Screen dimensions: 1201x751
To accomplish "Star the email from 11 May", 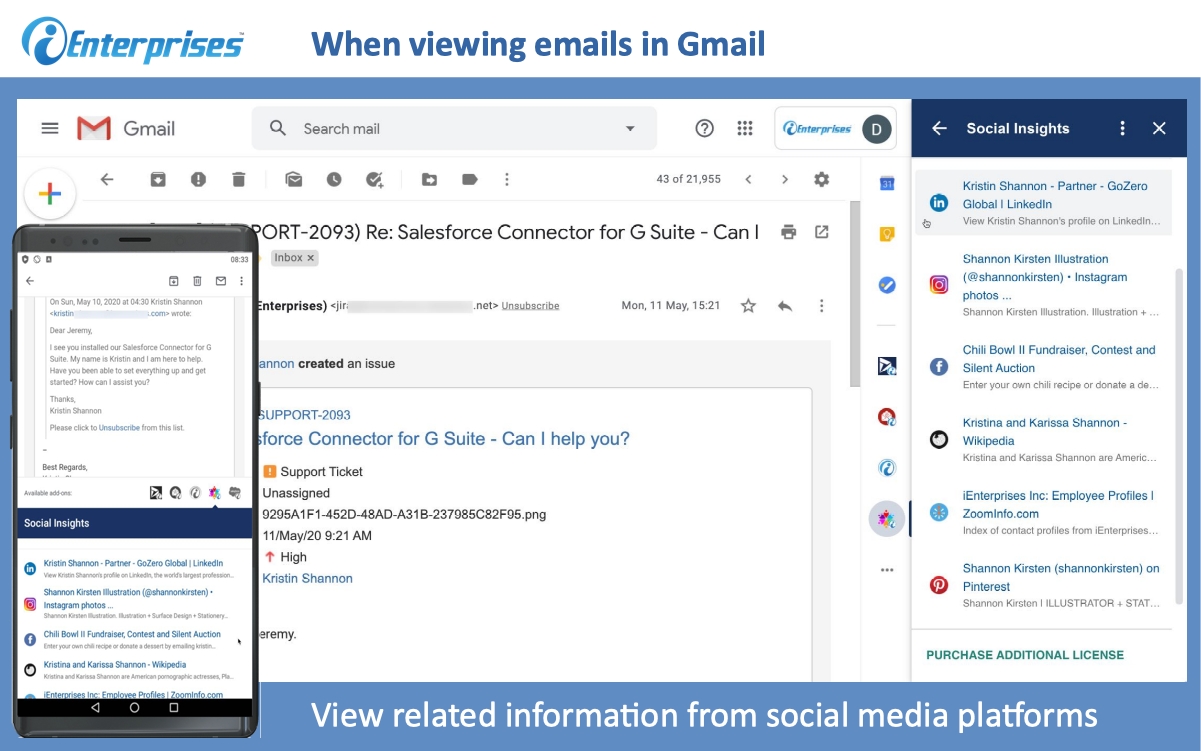I will (x=748, y=306).
